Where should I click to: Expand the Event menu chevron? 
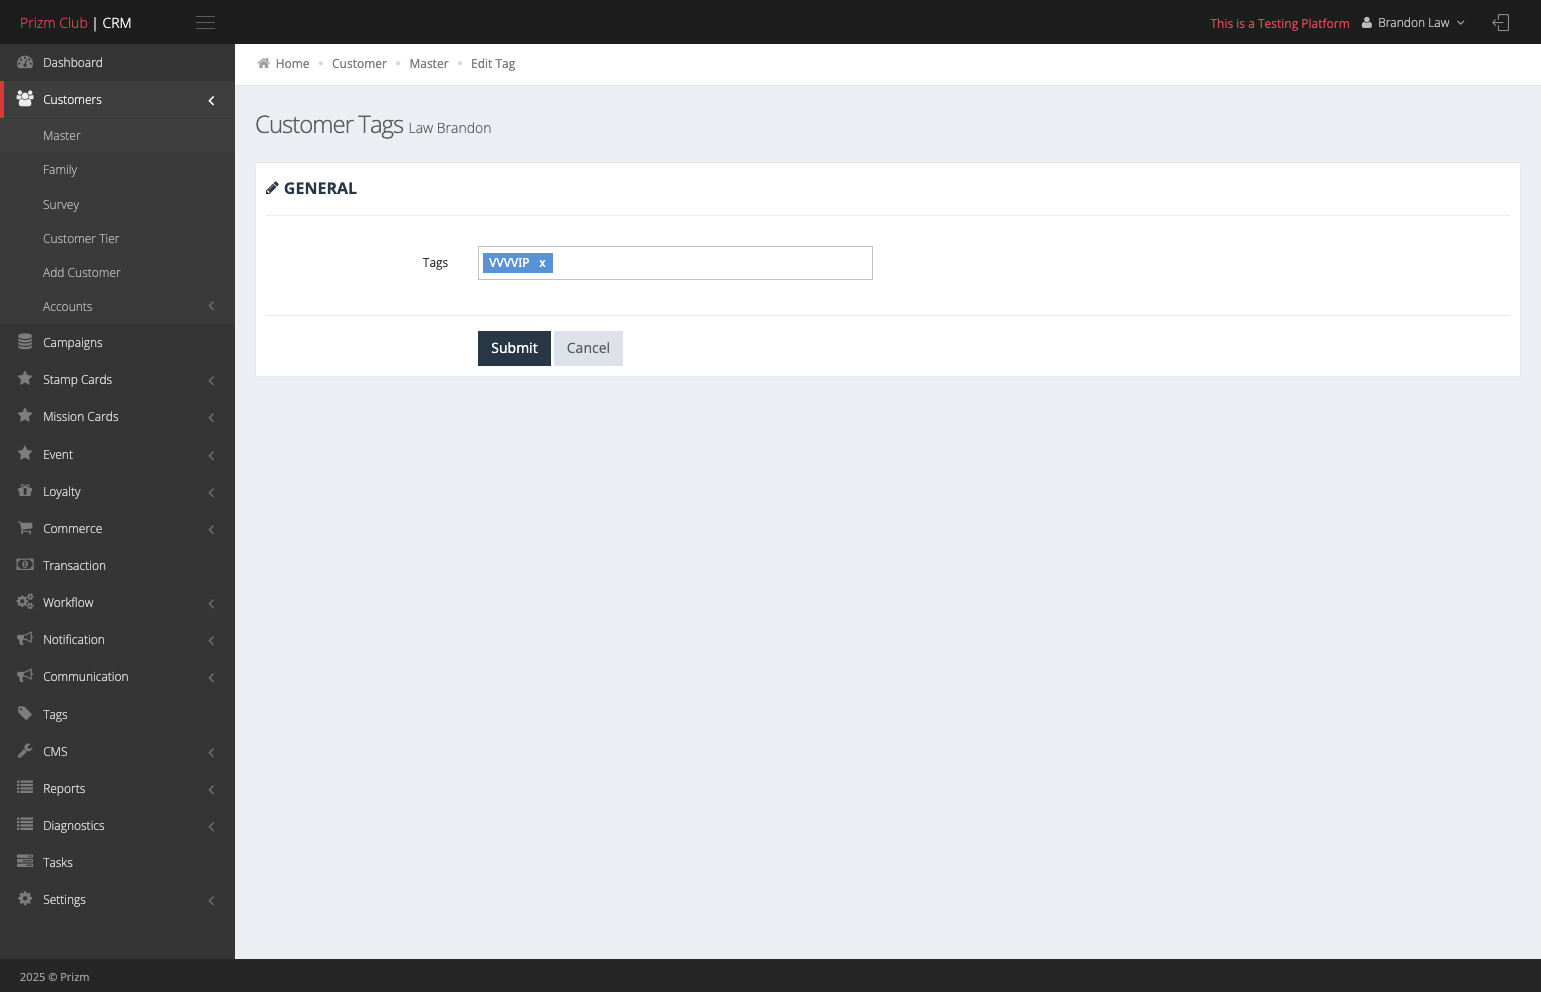211,455
